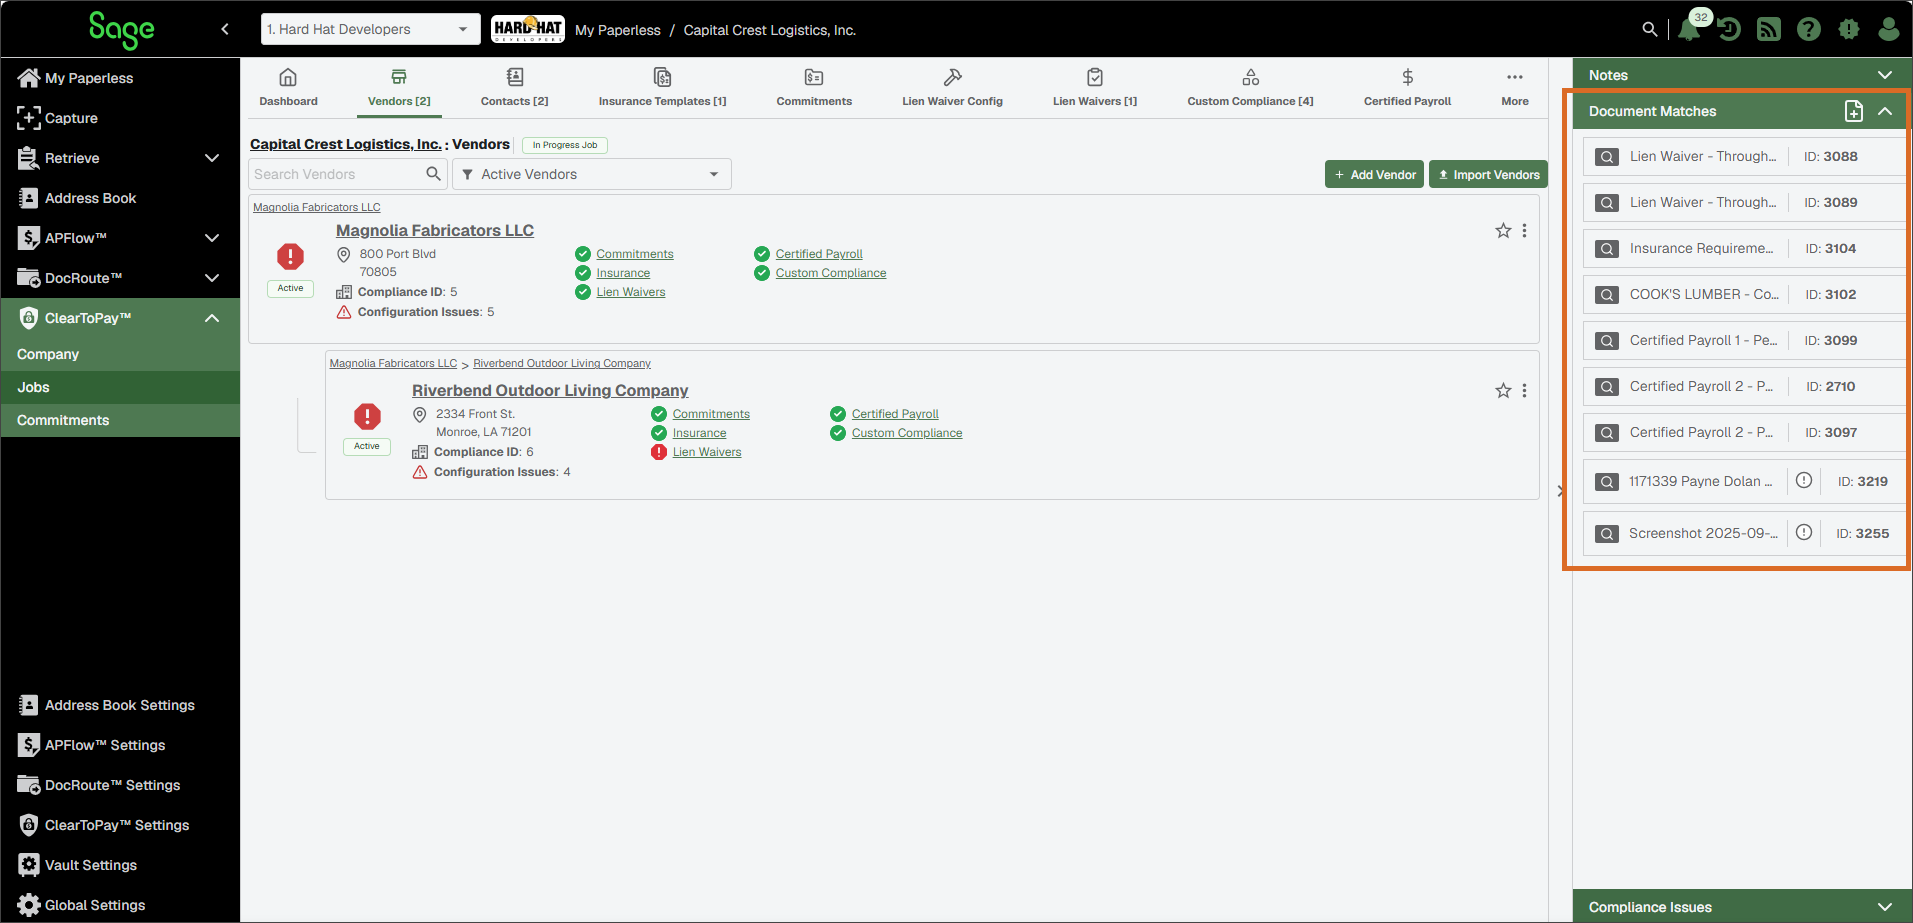
Task: Expand the Retrieve menu in sidebar
Action: coord(212,158)
